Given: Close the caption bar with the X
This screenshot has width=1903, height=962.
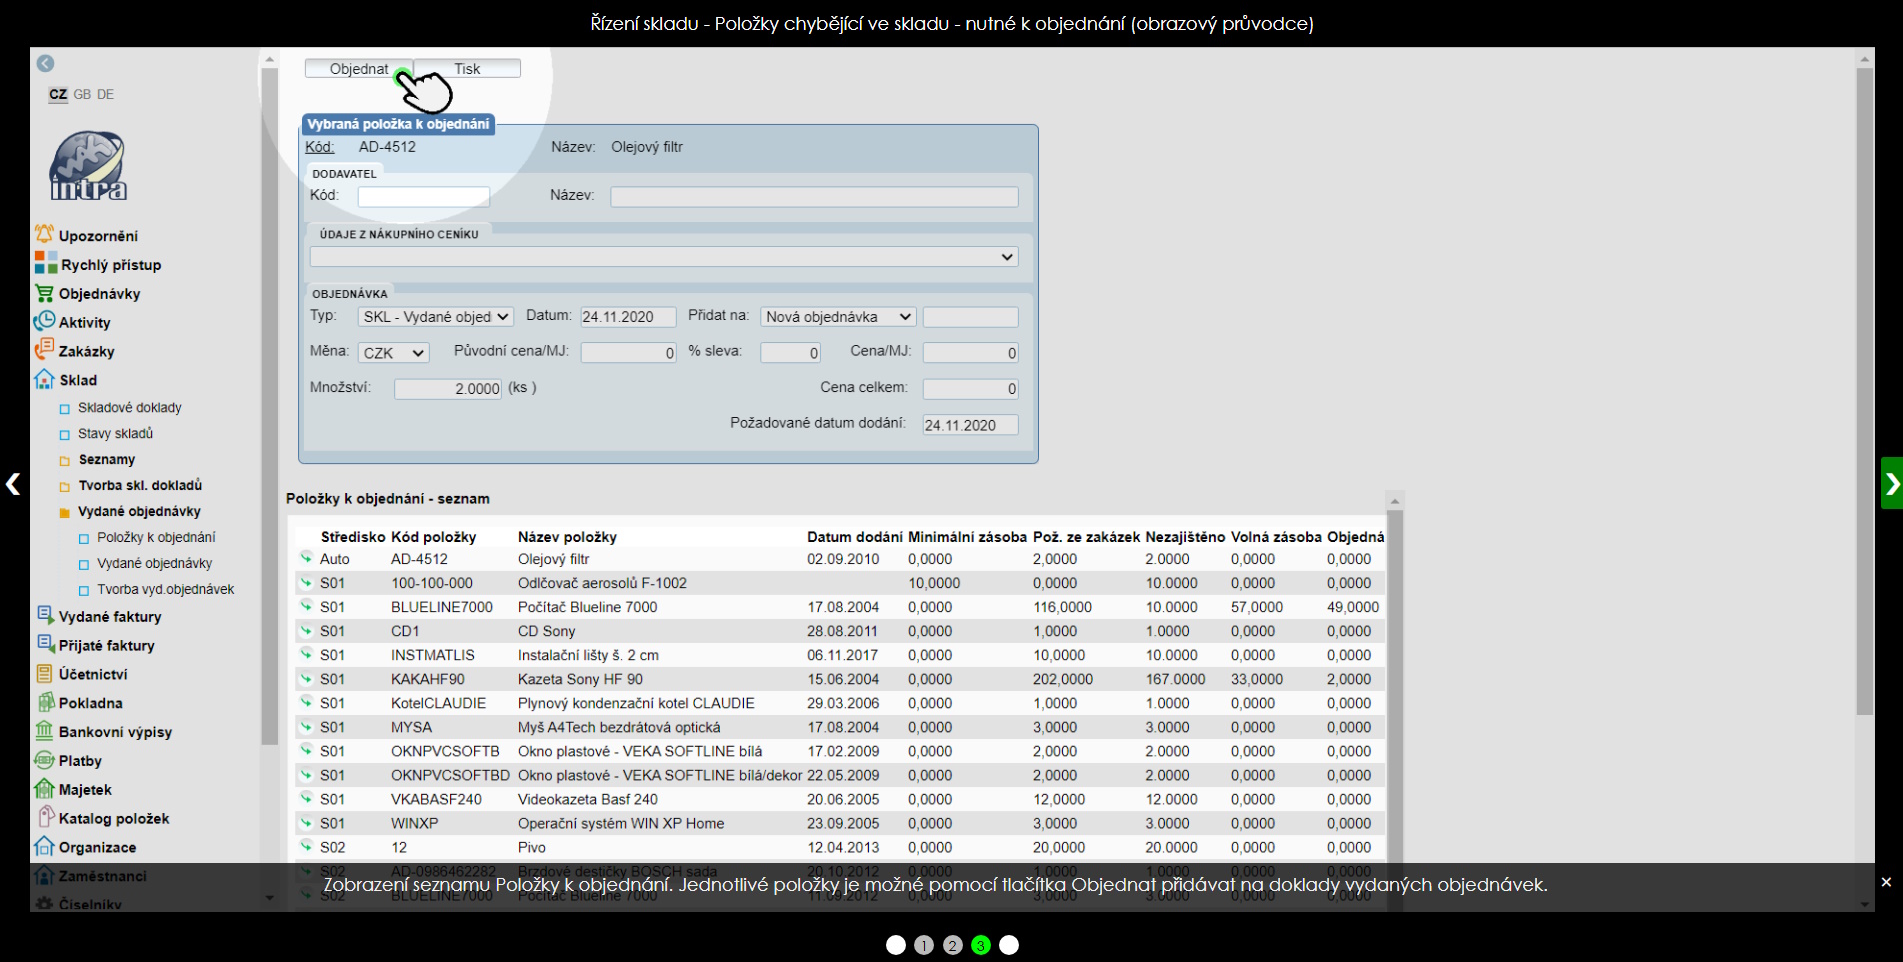Looking at the screenshot, I should (x=1885, y=882).
